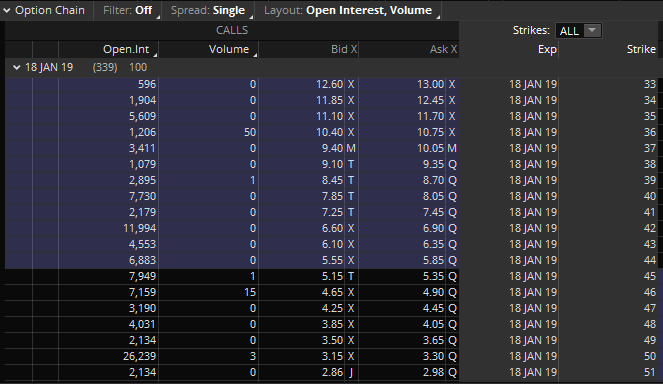This screenshot has height=384, width=663.
Task: Select bid price 3.50 for strike 49
Action: coord(332,341)
